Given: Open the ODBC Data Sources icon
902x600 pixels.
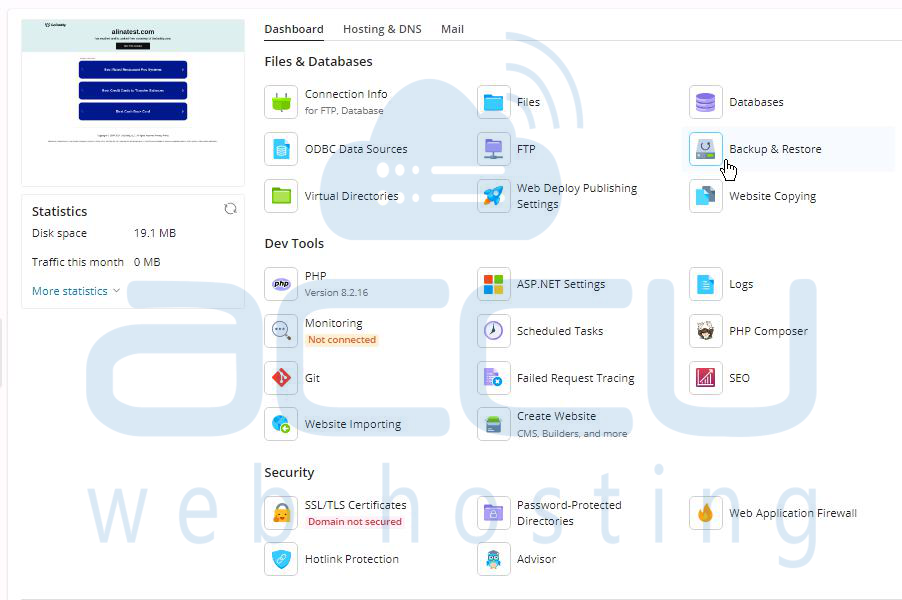Looking at the screenshot, I should click(x=281, y=149).
